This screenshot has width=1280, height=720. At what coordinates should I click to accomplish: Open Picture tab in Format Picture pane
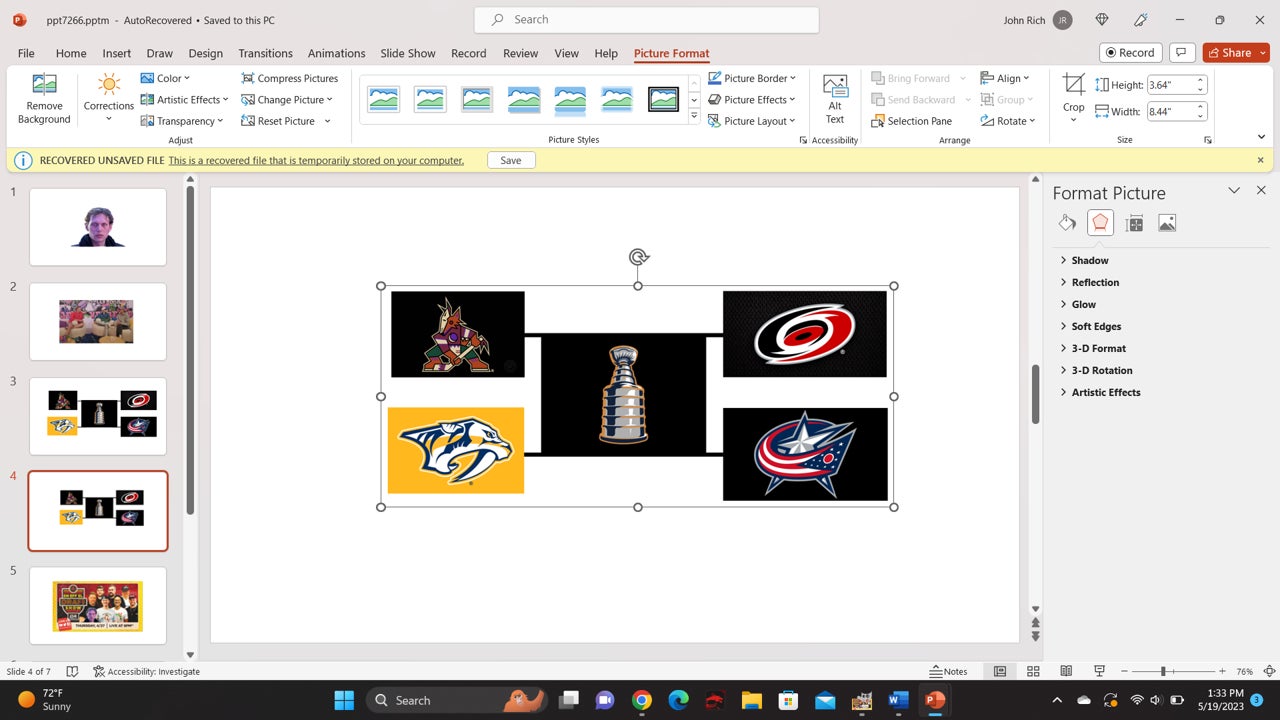(x=1166, y=223)
